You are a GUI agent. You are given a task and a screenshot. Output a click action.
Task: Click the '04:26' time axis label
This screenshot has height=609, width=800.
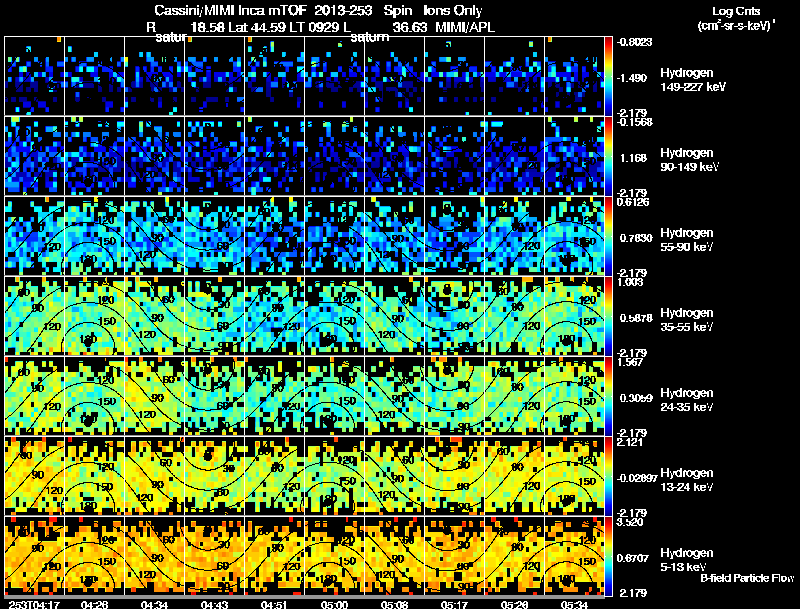pyautogui.click(x=94, y=604)
